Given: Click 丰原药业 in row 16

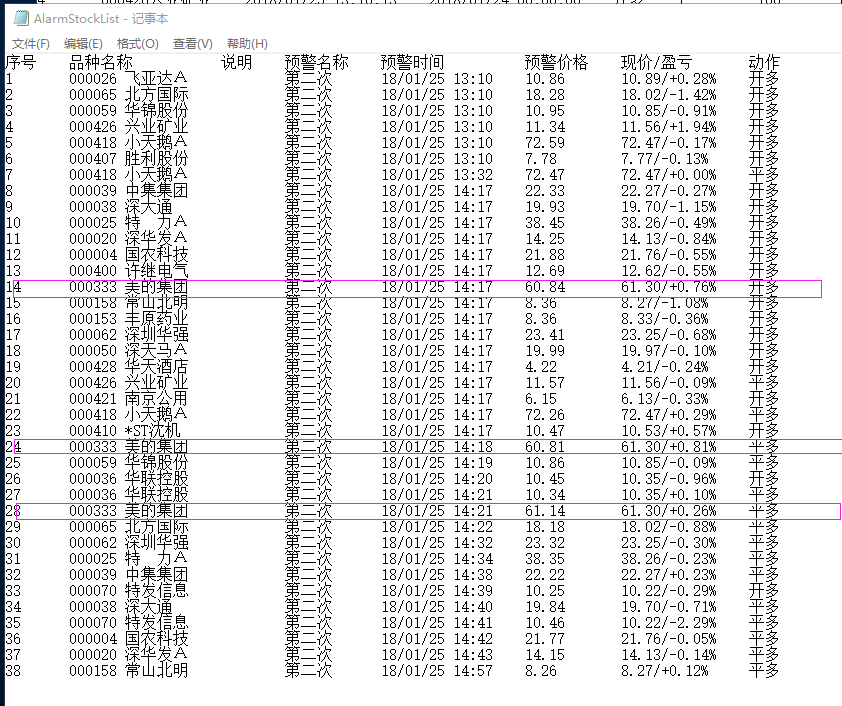Looking at the screenshot, I should coord(156,318).
